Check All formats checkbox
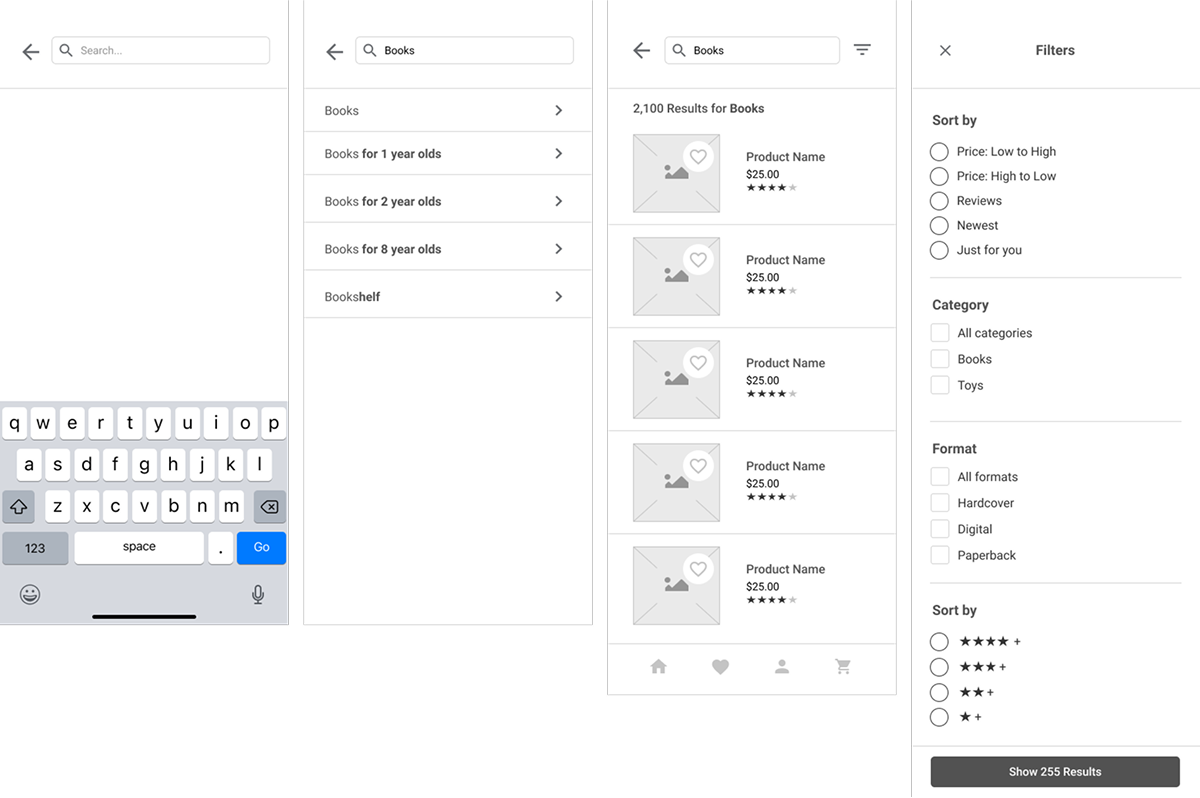1200x798 pixels. coord(940,477)
